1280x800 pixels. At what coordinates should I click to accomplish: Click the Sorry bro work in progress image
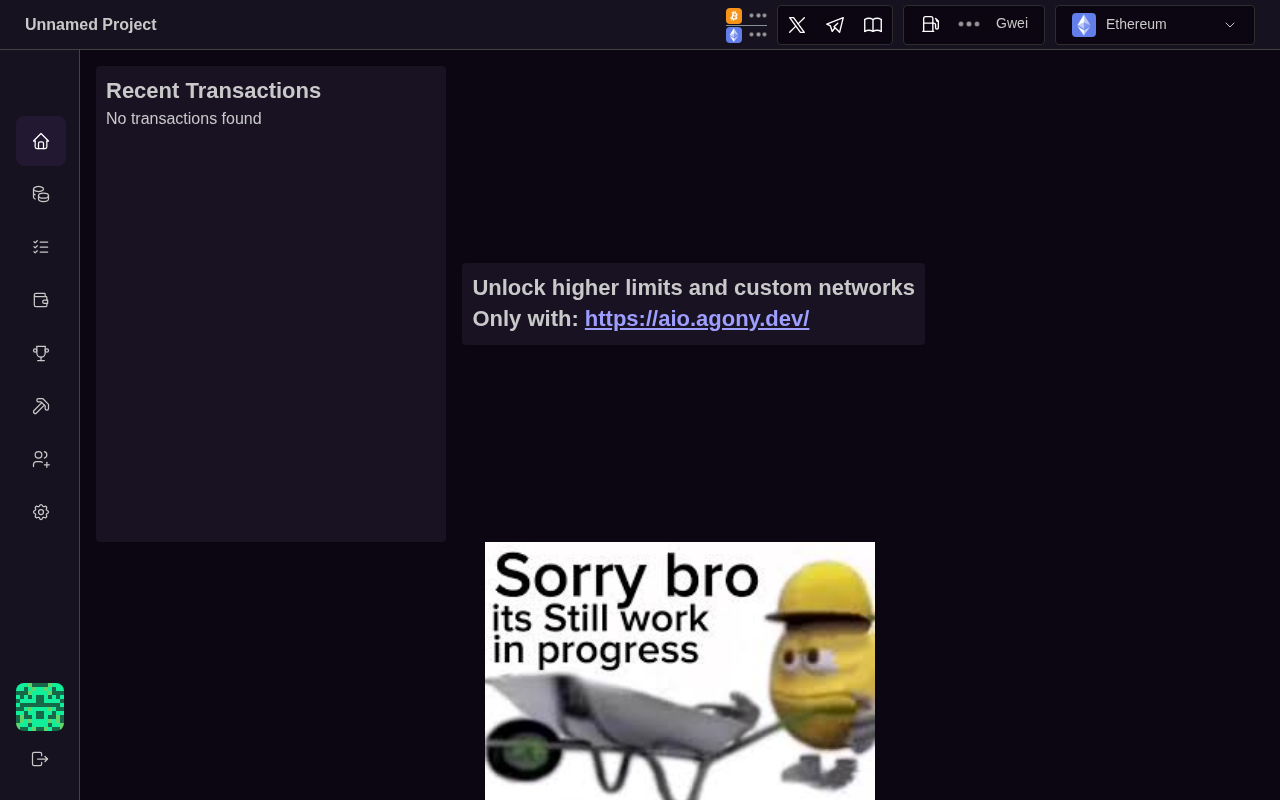(x=680, y=671)
